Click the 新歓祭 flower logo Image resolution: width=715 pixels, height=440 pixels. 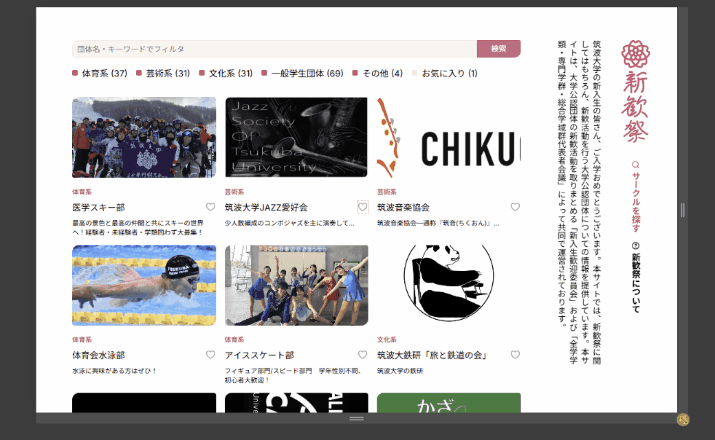point(635,54)
